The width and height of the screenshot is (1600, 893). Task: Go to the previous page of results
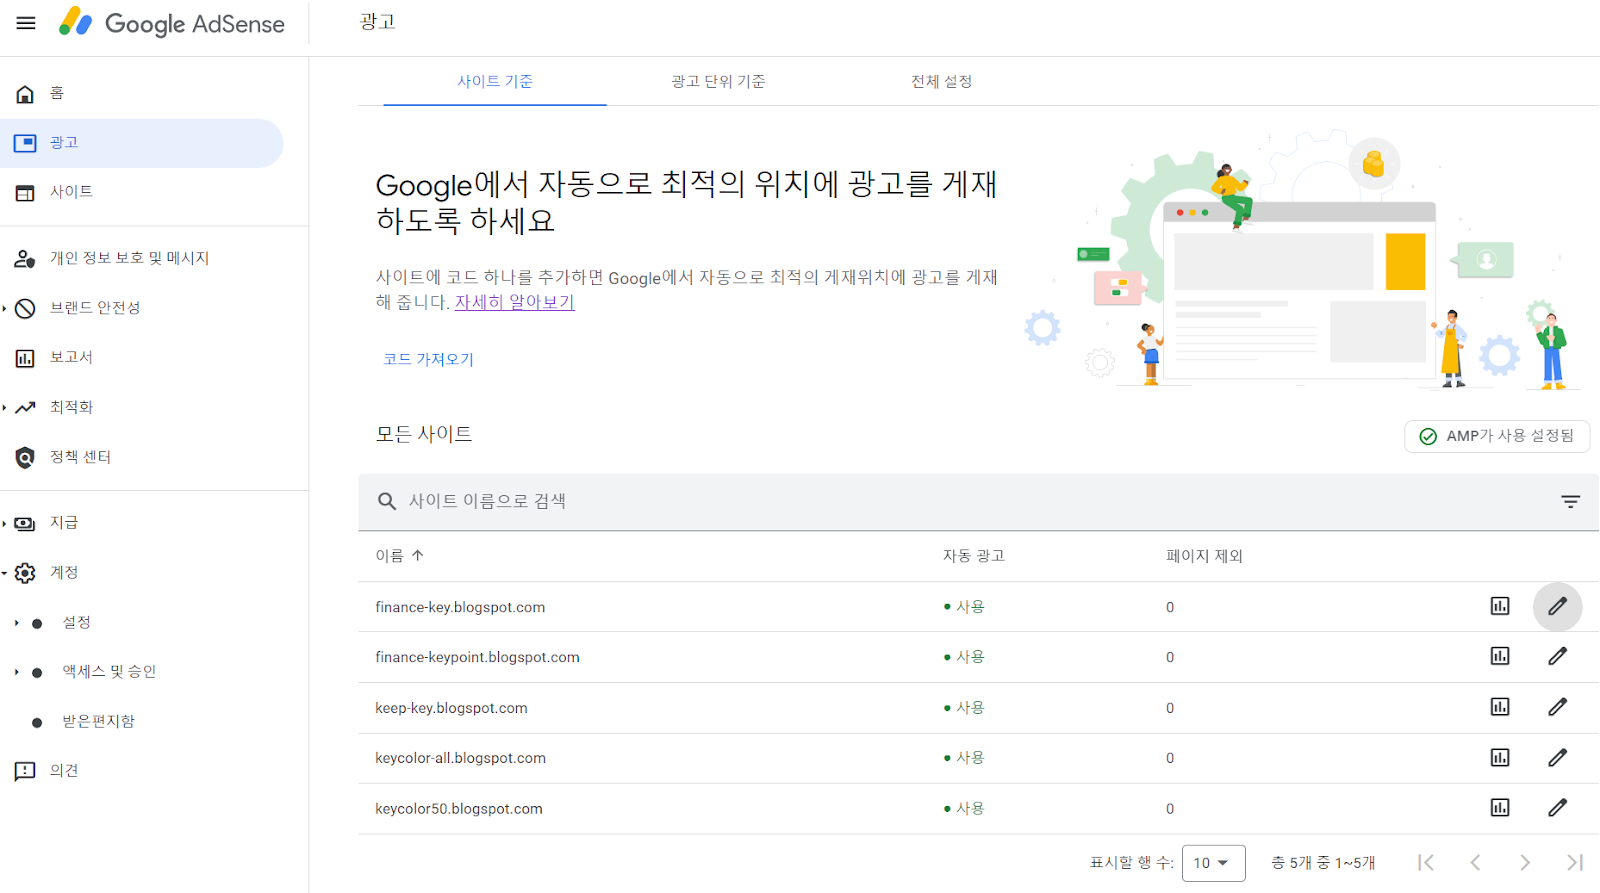(x=1475, y=862)
